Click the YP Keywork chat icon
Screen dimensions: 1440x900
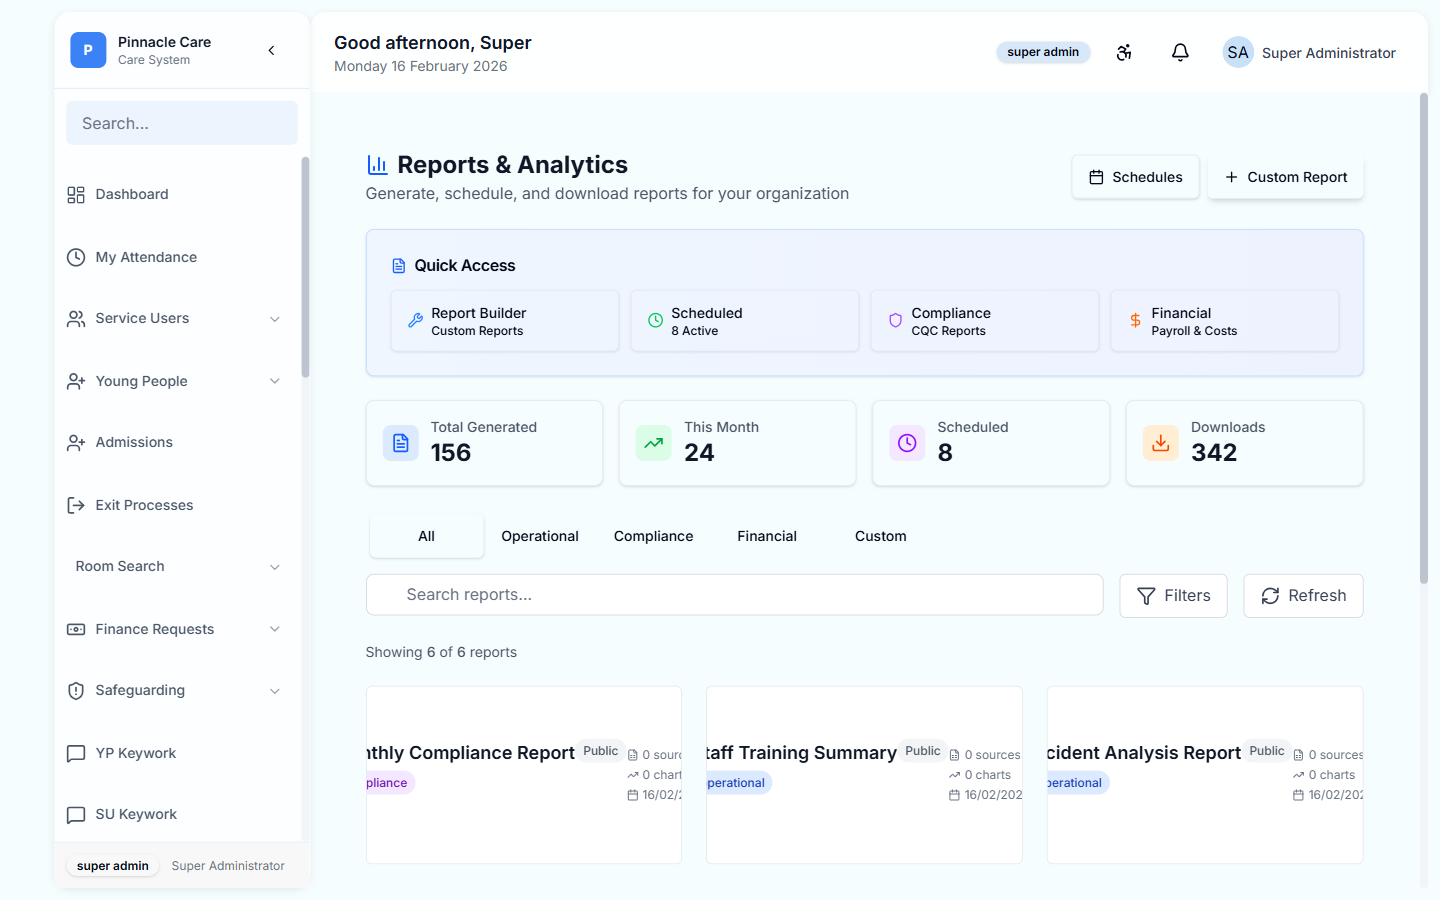76,752
